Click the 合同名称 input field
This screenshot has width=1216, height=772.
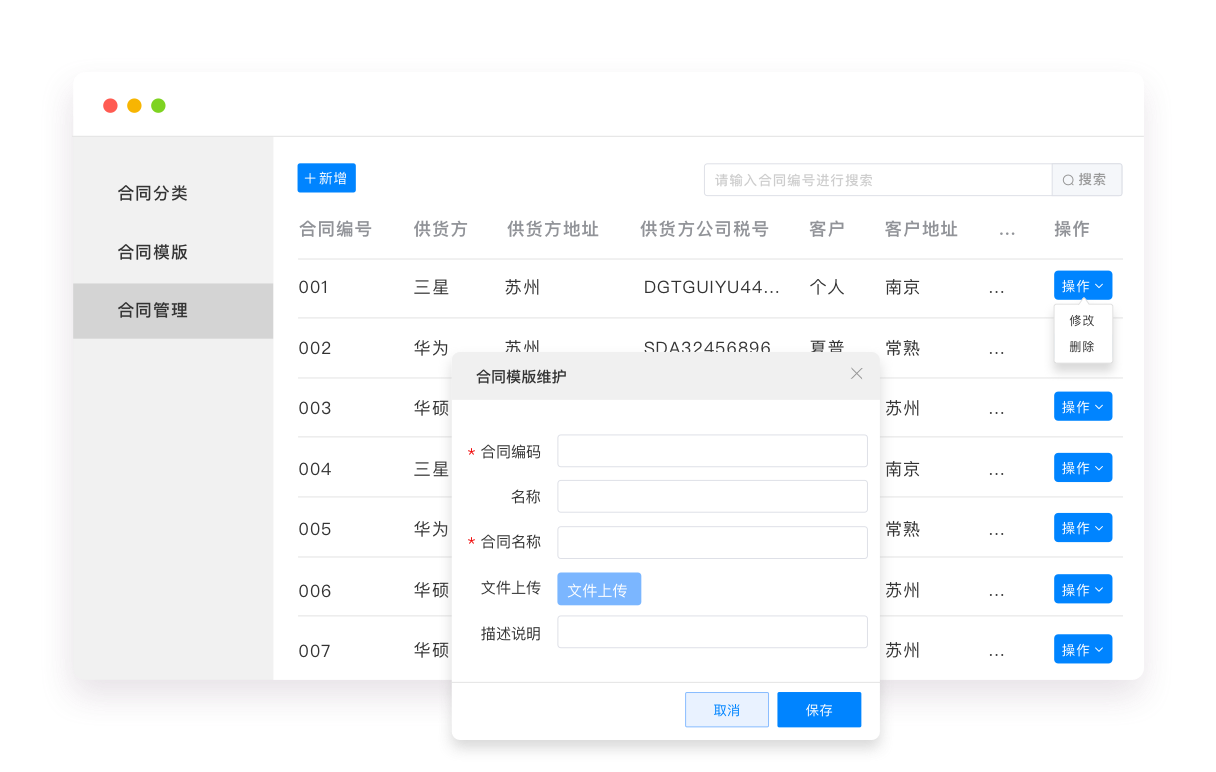click(712, 542)
